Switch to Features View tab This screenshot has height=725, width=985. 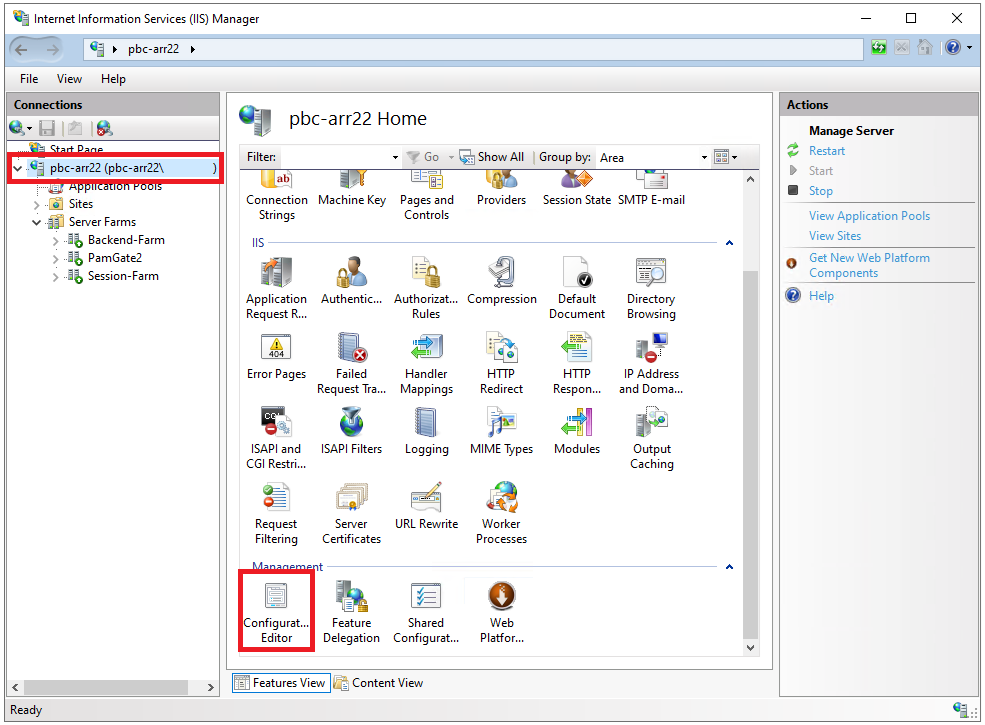(x=281, y=683)
